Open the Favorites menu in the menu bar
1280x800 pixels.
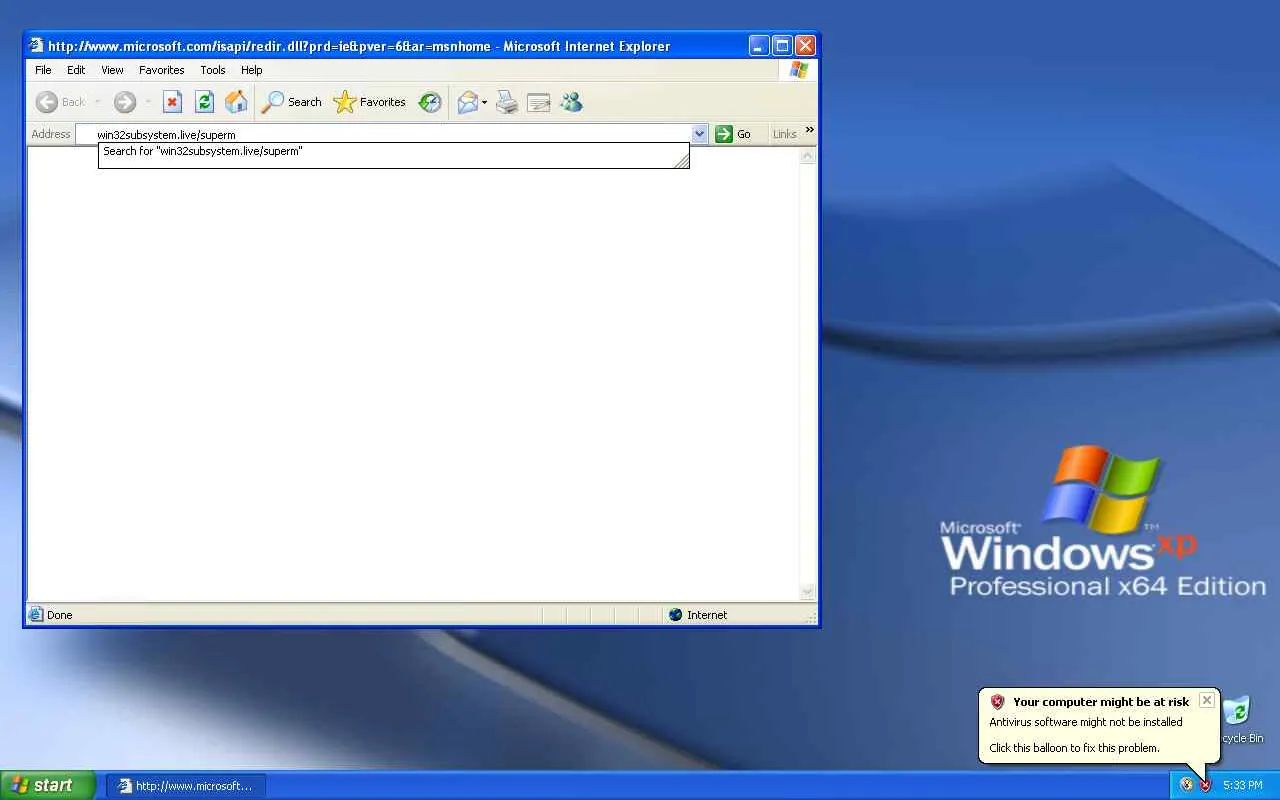(162, 70)
